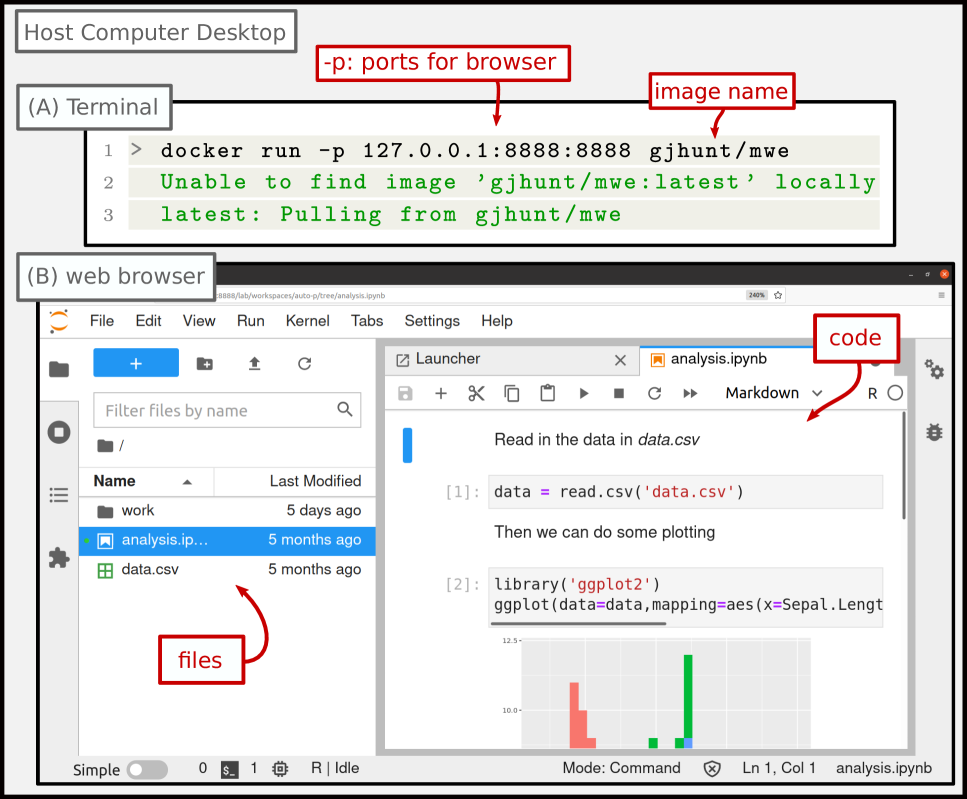This screenshot has width=967, height=799.
Task: Click the kernel status circle indicator
Action: coord(895,393)
